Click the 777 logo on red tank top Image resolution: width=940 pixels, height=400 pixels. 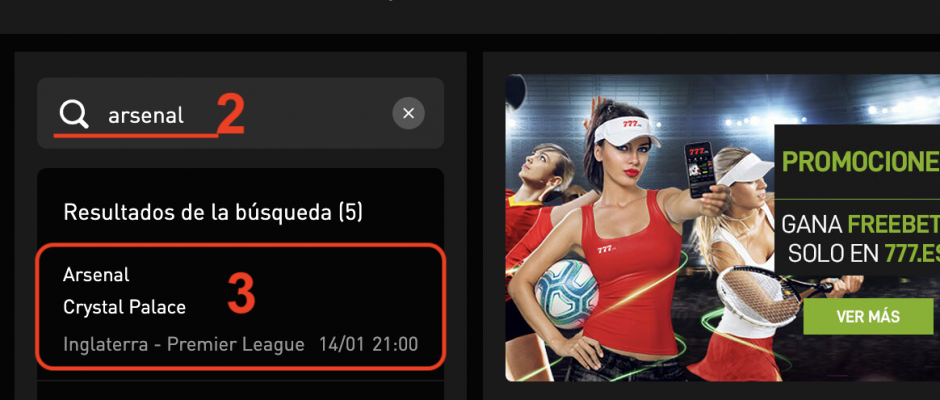(x=607, y=249)
